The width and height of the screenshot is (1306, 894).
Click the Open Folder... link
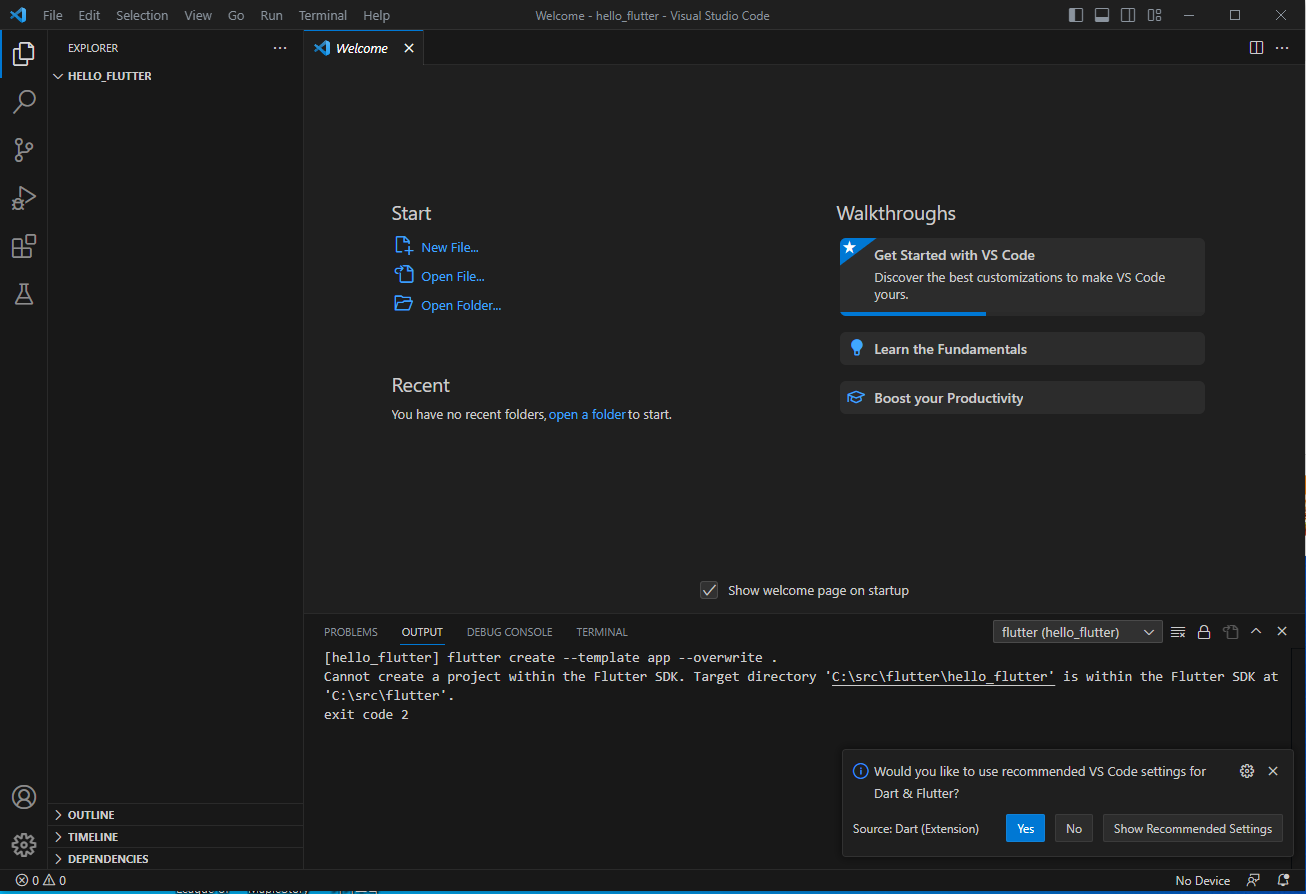click(461, 305)
